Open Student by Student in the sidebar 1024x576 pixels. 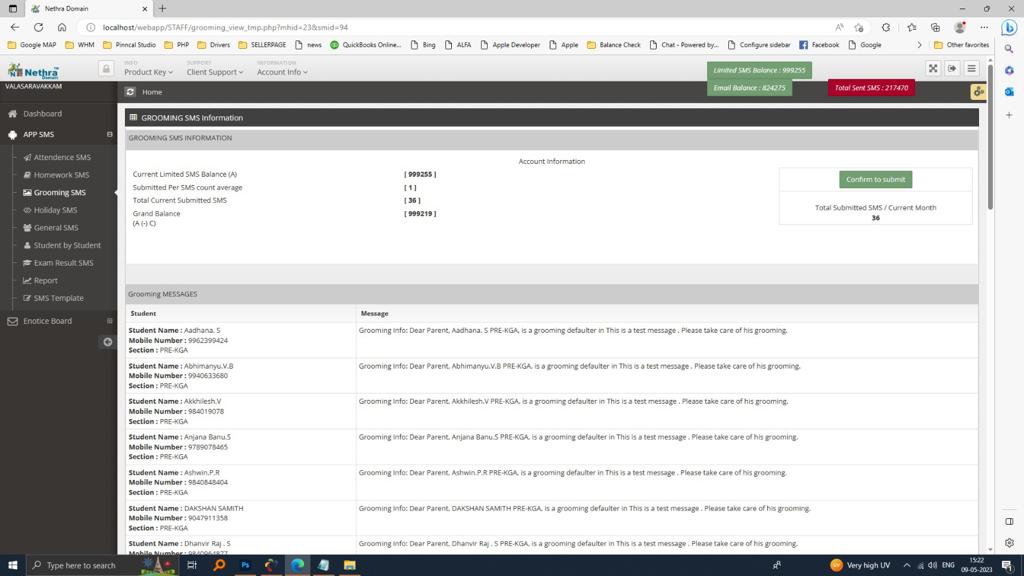coord(62,246)
